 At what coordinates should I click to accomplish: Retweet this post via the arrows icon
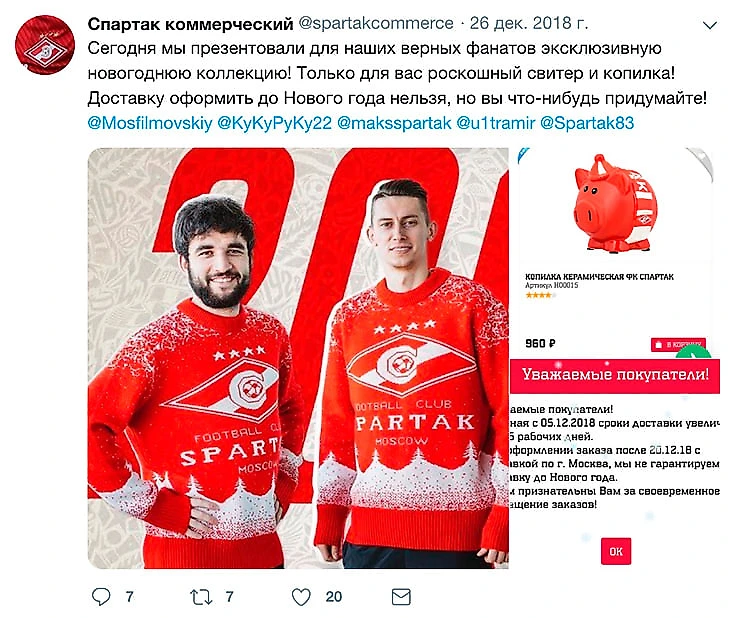(x=201, y=597)
